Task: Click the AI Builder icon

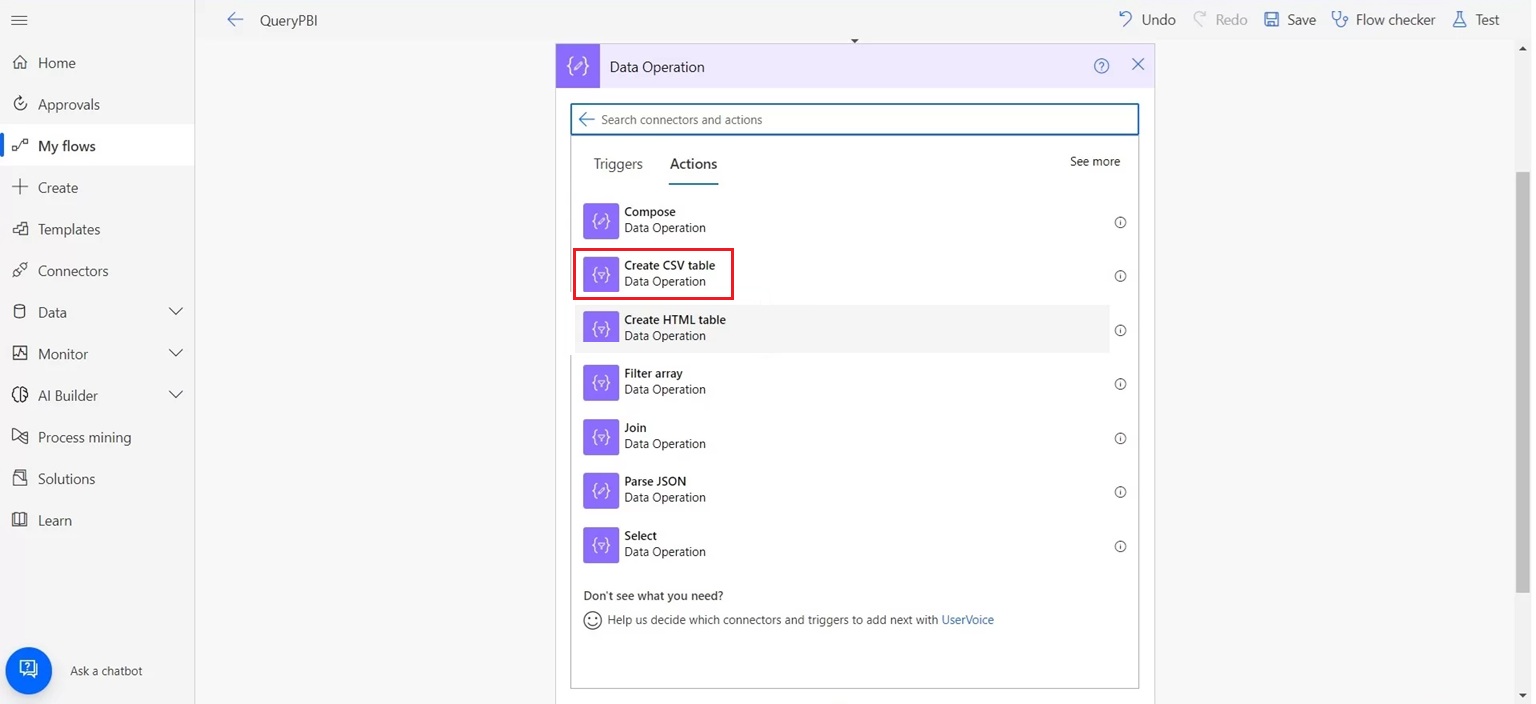Action: [x=20, y=395]
